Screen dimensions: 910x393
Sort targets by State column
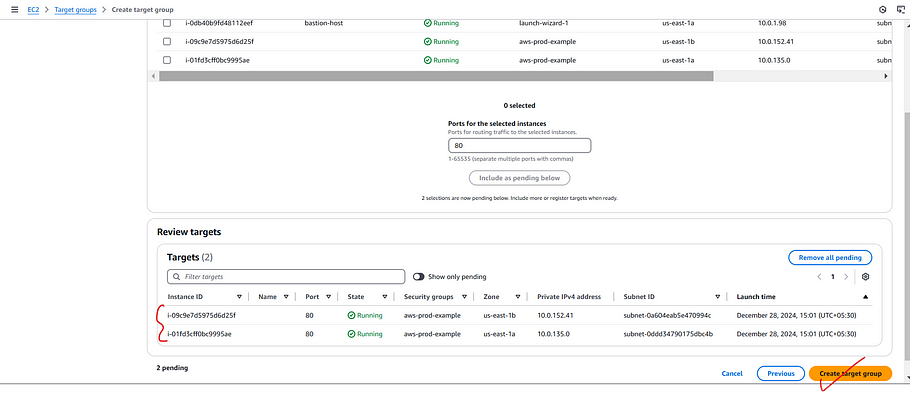click(384, 297)
